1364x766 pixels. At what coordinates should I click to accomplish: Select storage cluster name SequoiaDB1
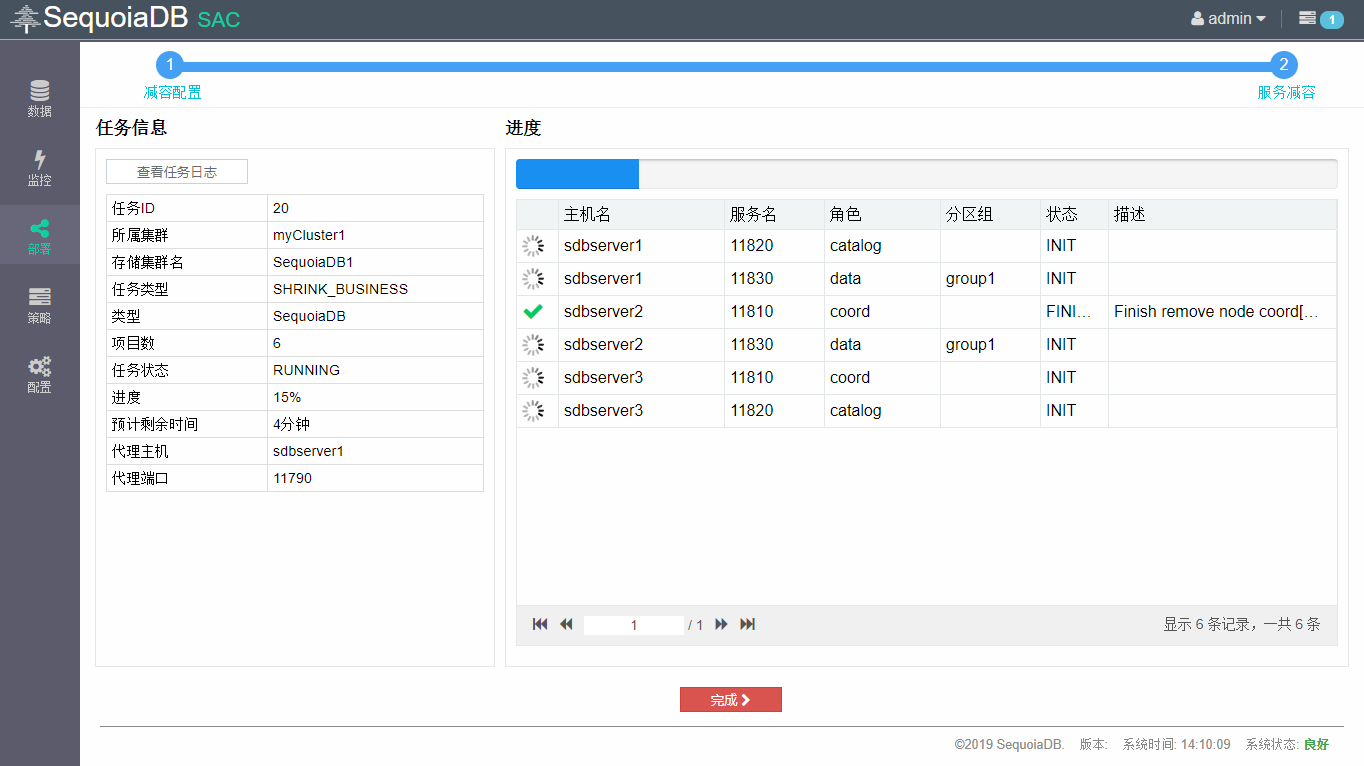(313, 262)
